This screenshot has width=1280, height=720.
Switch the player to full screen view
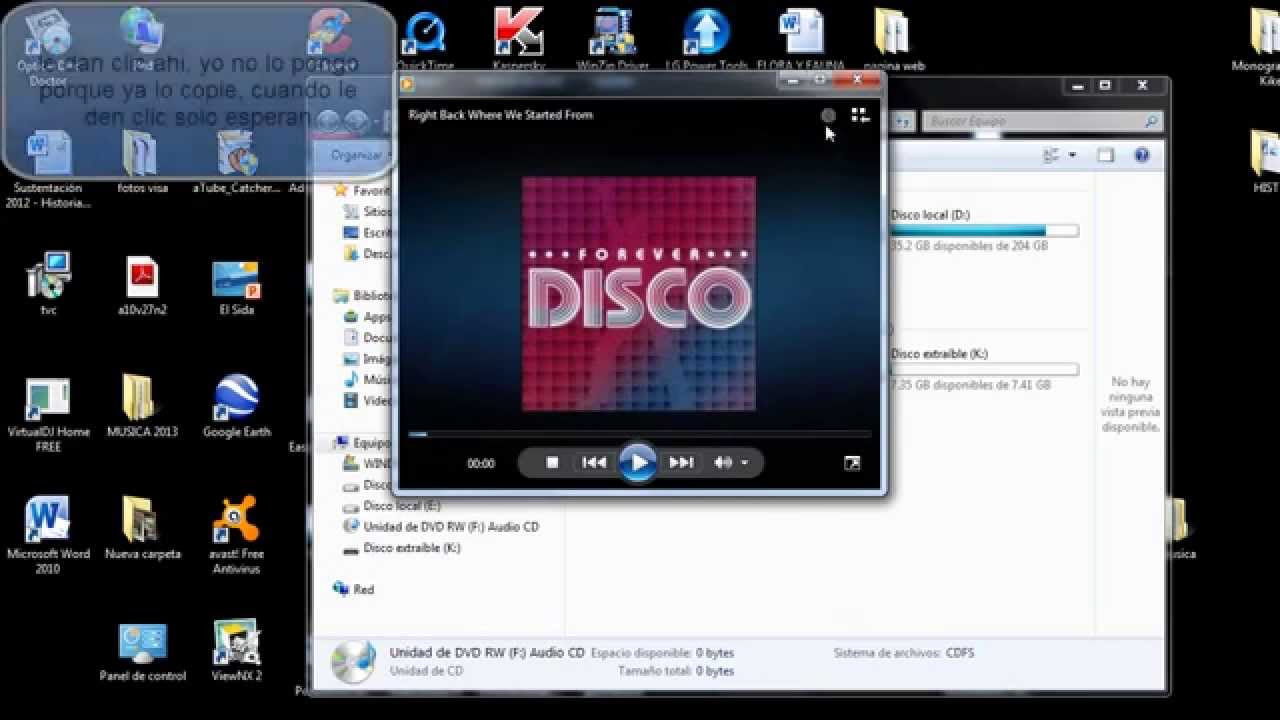coord(852,463)
